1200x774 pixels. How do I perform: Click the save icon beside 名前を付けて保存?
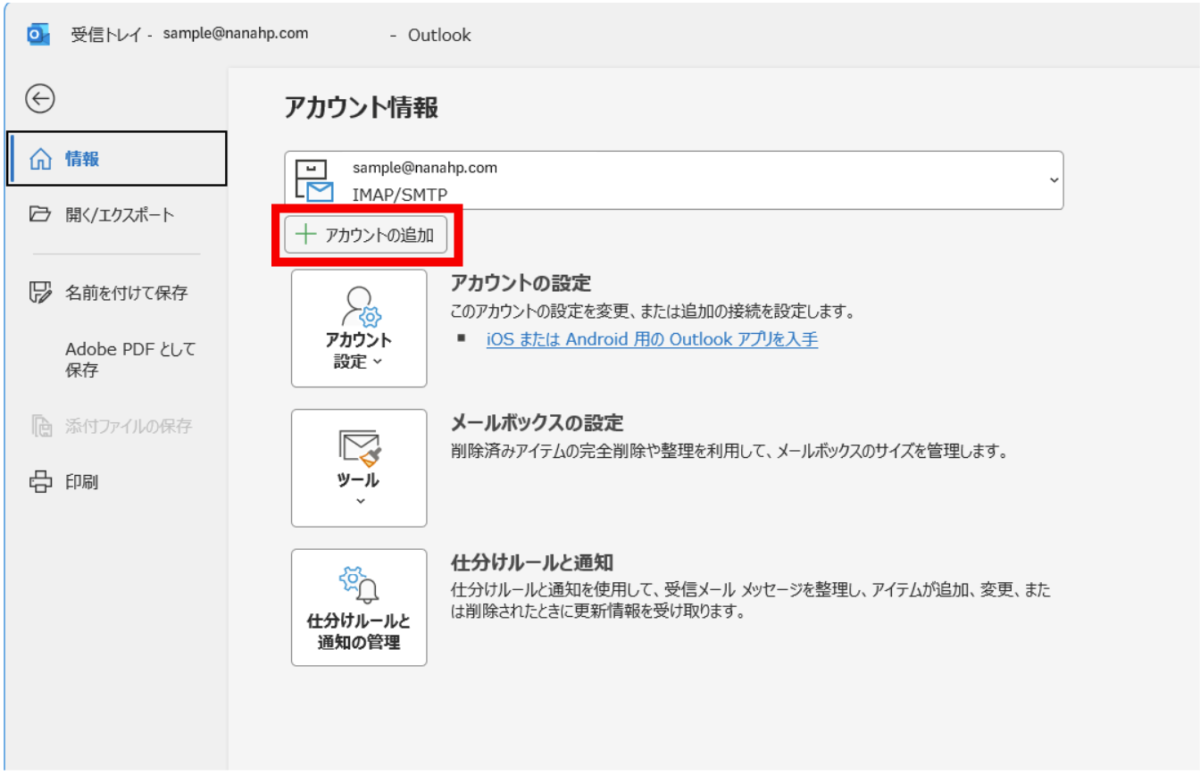point(40,293)
